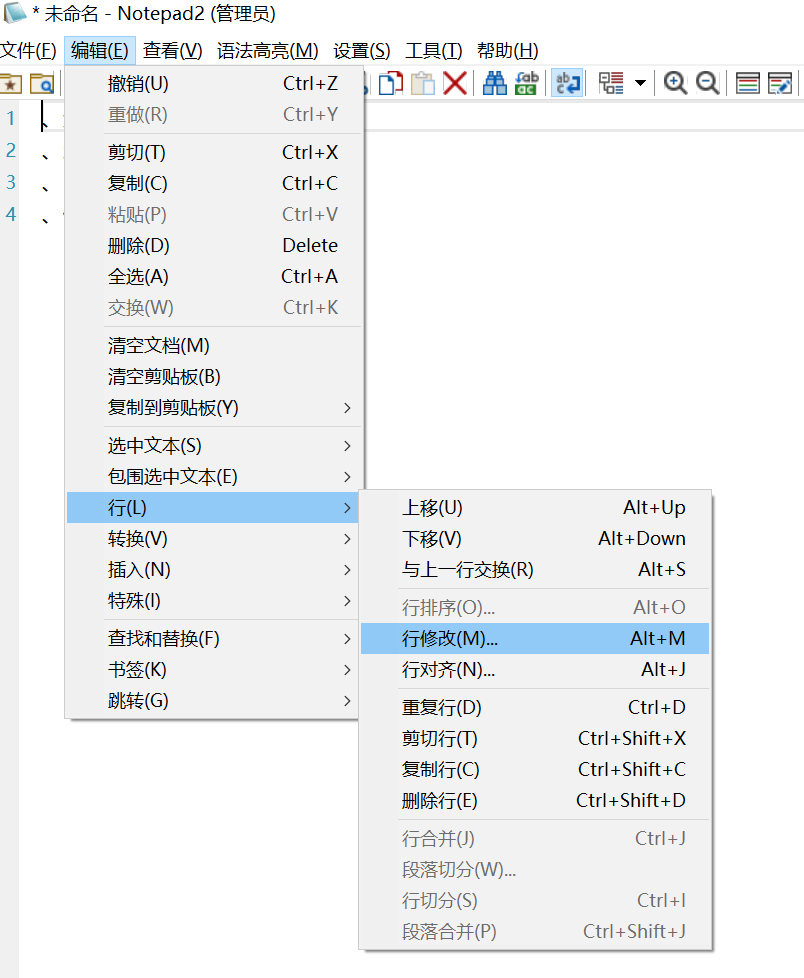Open the 语法高亮(M) menu
The width and height of the screenshot is (804, 978).
(x=268, y=51)
